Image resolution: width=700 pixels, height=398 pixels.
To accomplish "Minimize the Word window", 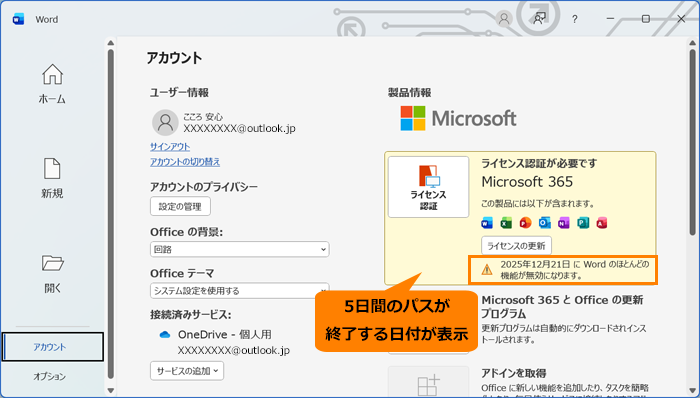I will 610,19.
